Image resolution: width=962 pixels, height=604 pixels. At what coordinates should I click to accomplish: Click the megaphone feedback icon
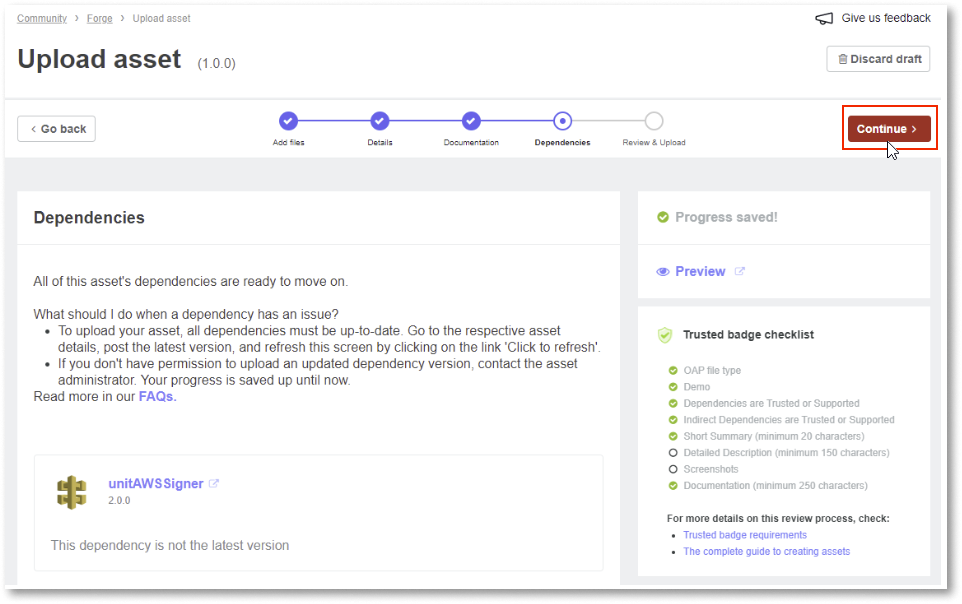824,18
